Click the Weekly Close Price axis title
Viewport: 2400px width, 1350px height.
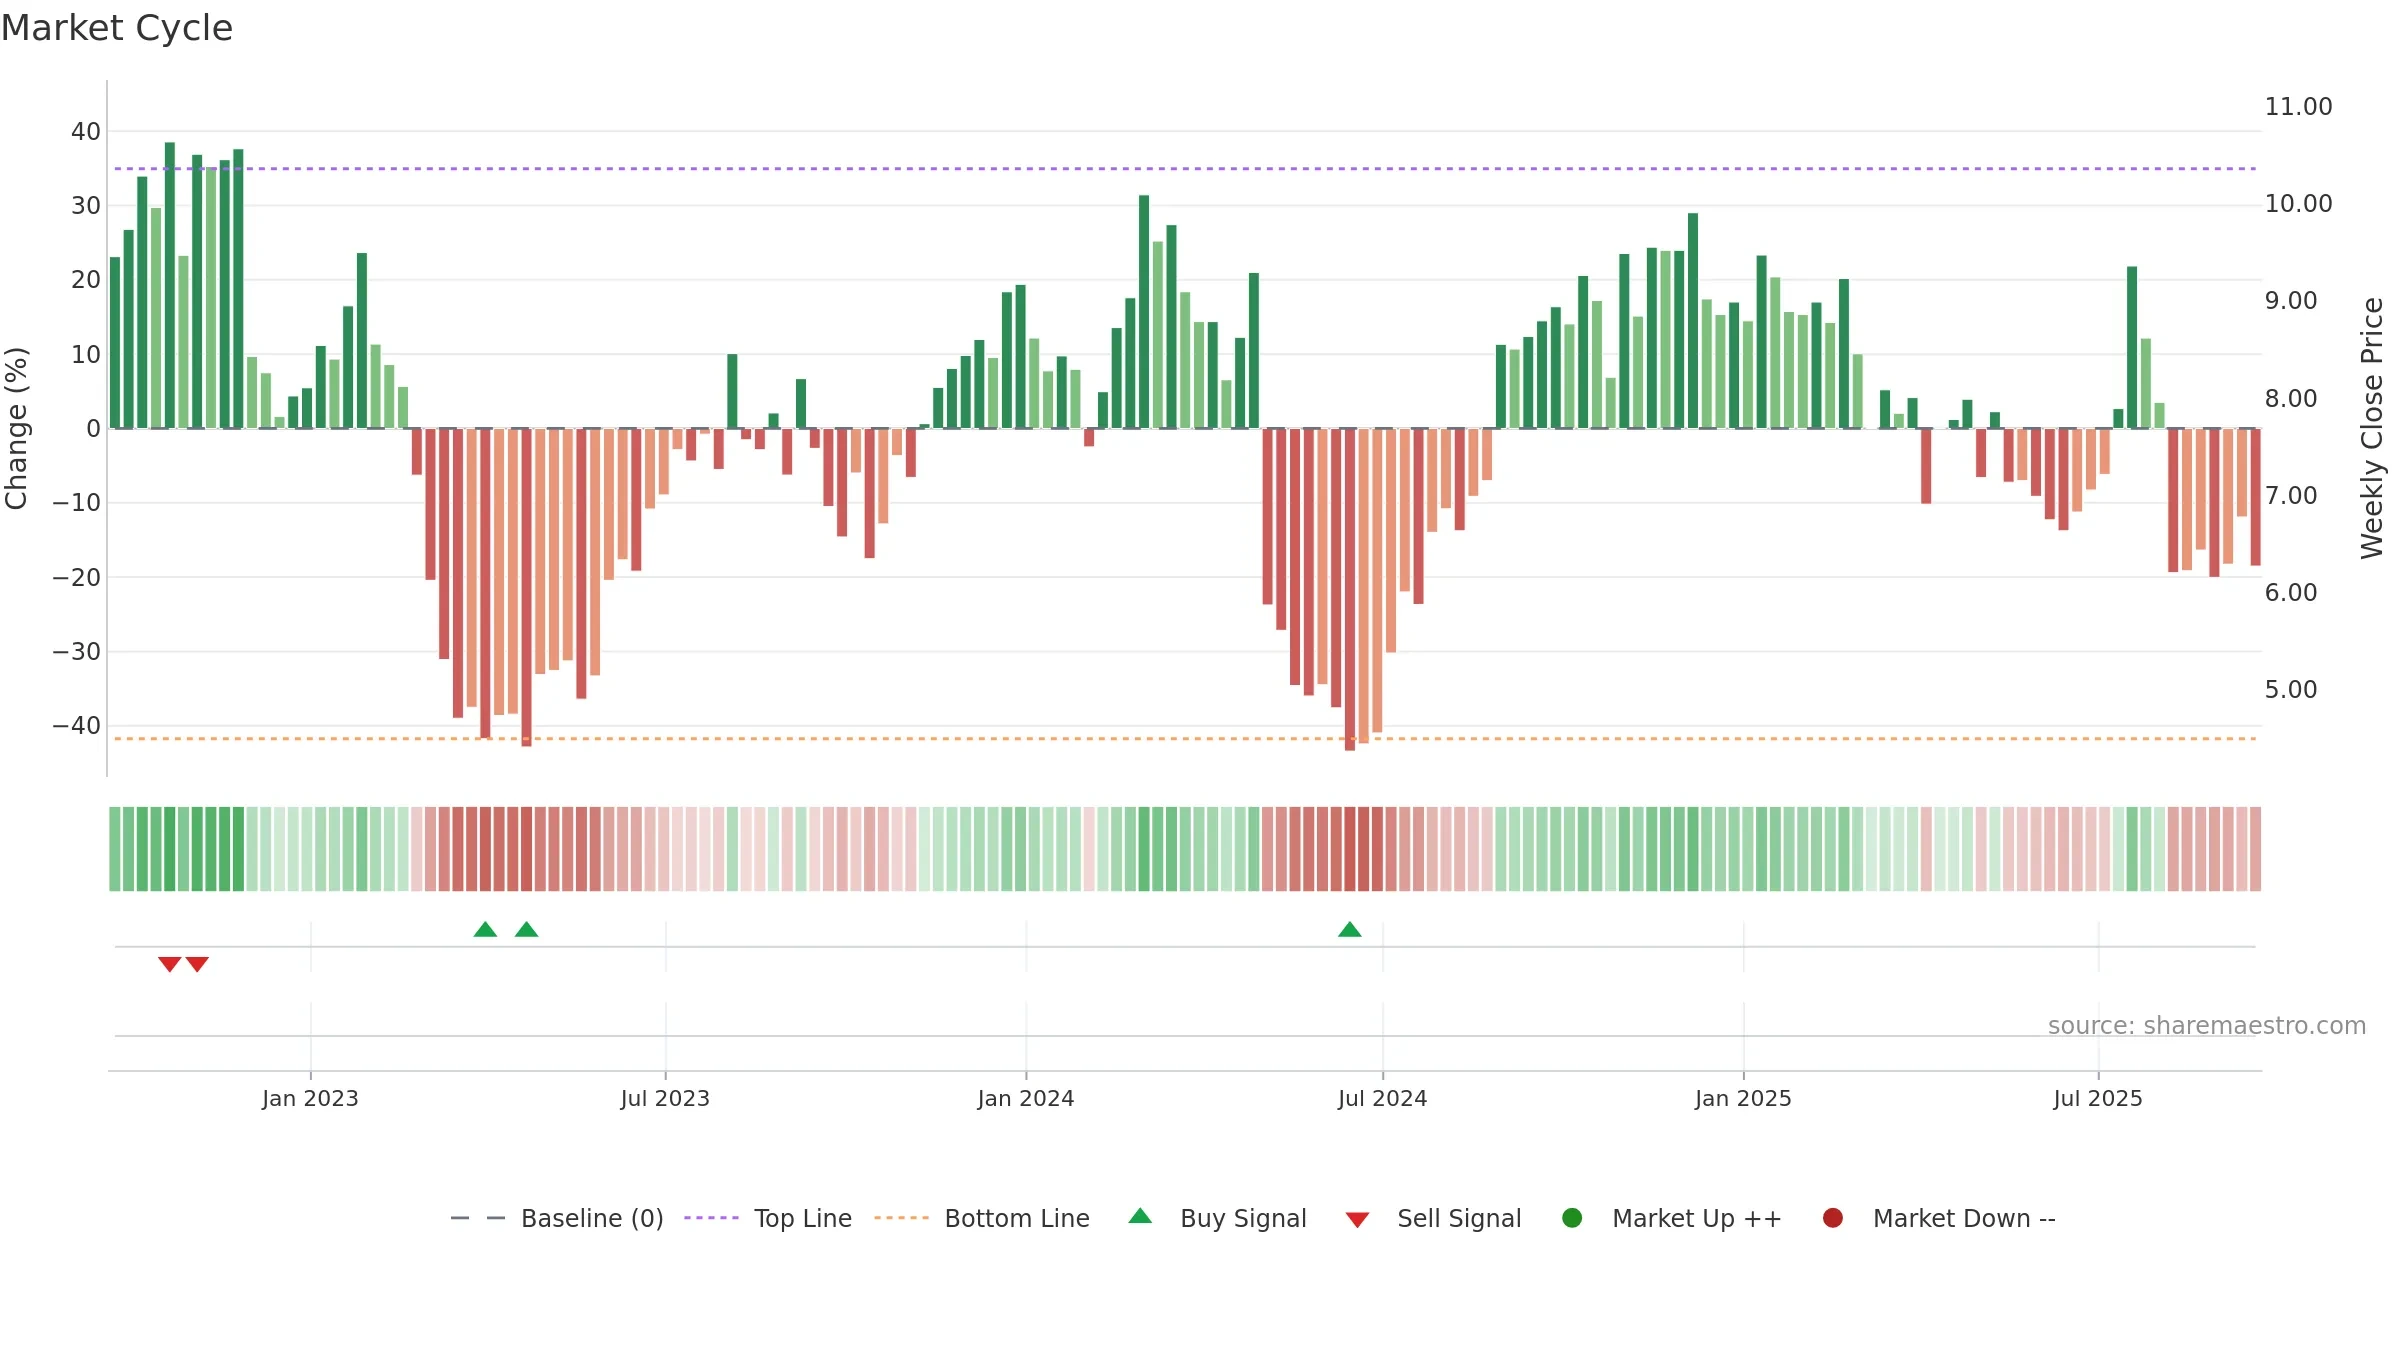[x=2372, y=428]
